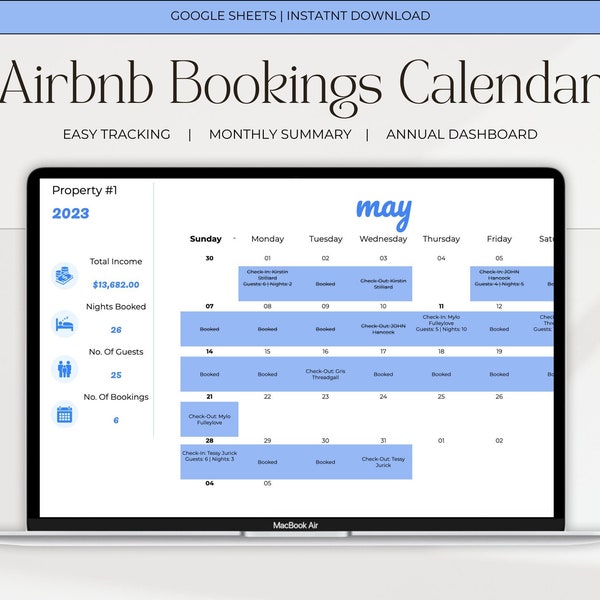Click the 'ANNUAL DASHBOARD' banner text
Screen dimensions: 600x600
pyautogui.click(x=462, y=134)
